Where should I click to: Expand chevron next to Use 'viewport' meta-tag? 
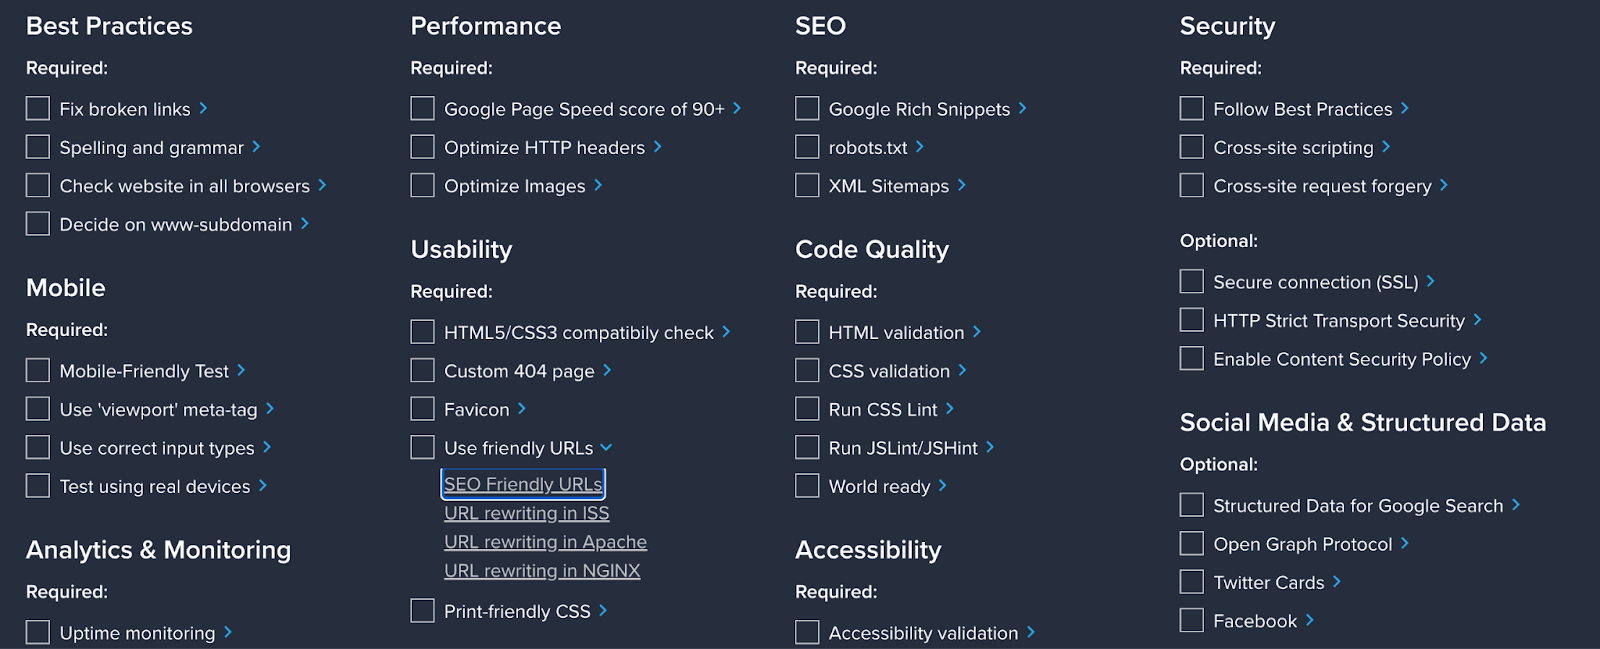270,408
